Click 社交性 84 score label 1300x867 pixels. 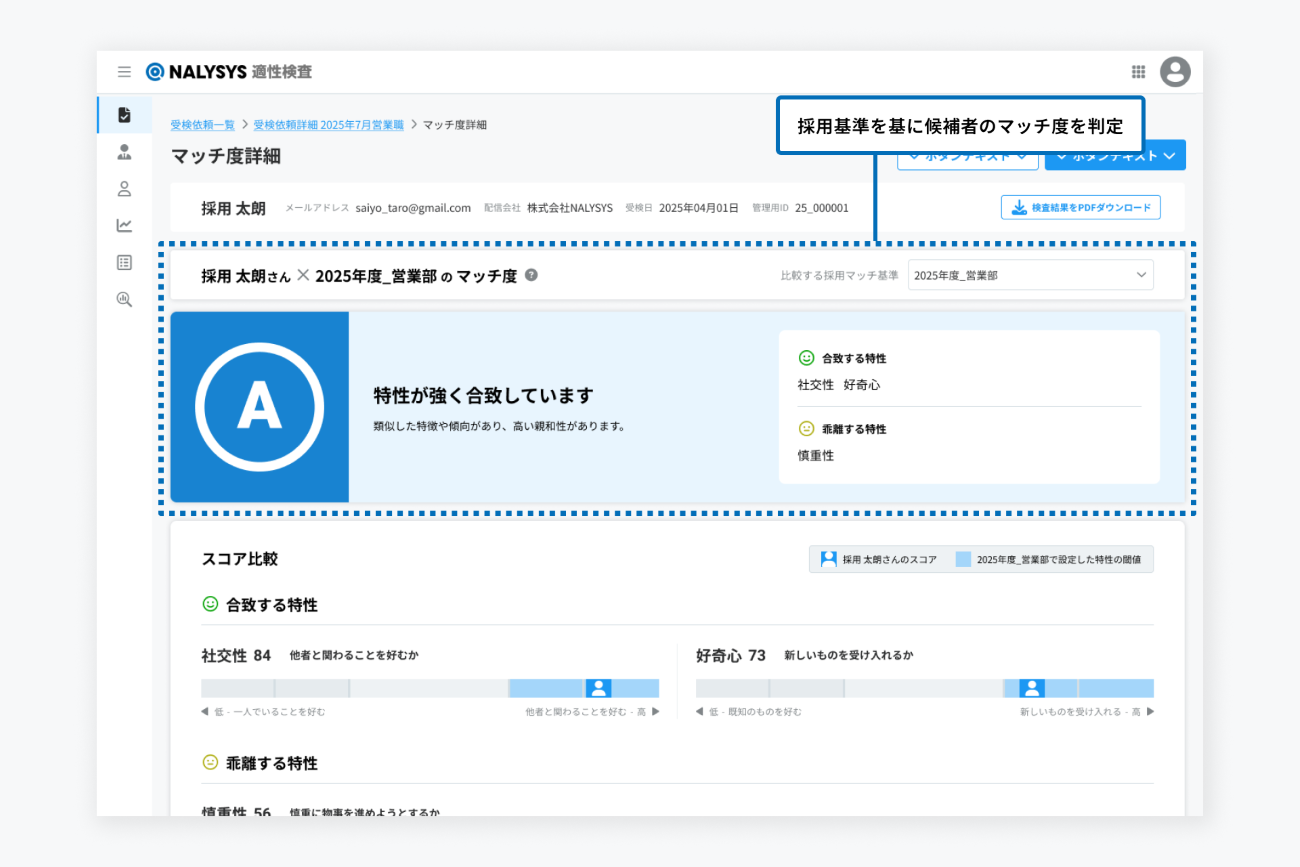pyautogui.click(x=236, y=656)
